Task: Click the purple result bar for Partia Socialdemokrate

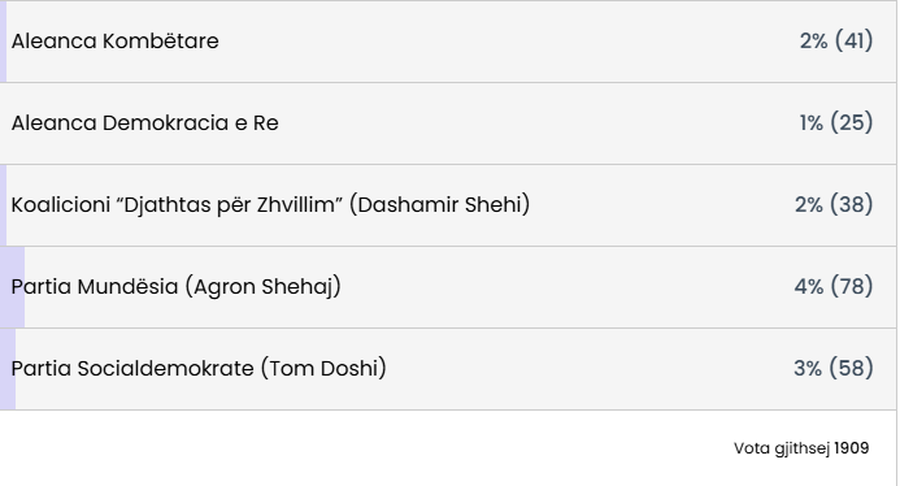Action: (7, 369)
